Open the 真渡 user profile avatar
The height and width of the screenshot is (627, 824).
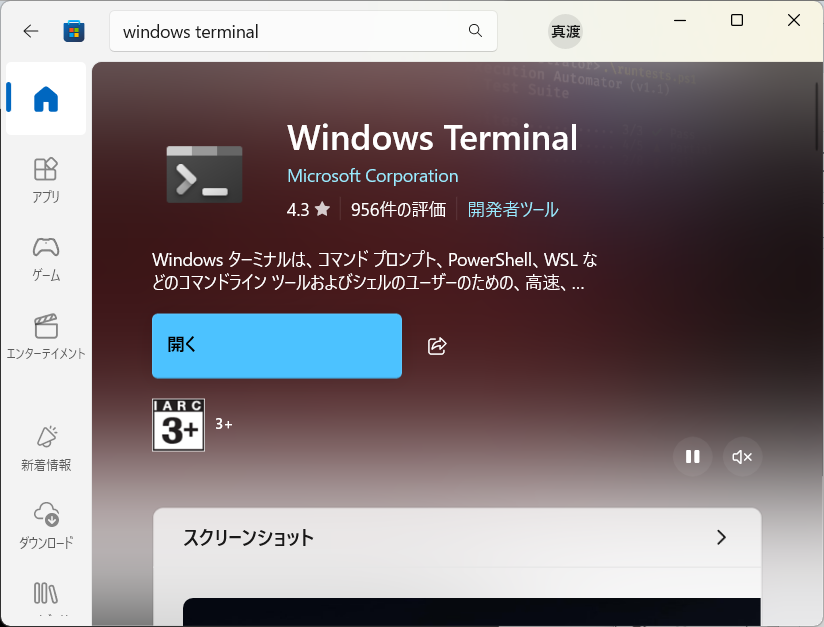(565, 31)
